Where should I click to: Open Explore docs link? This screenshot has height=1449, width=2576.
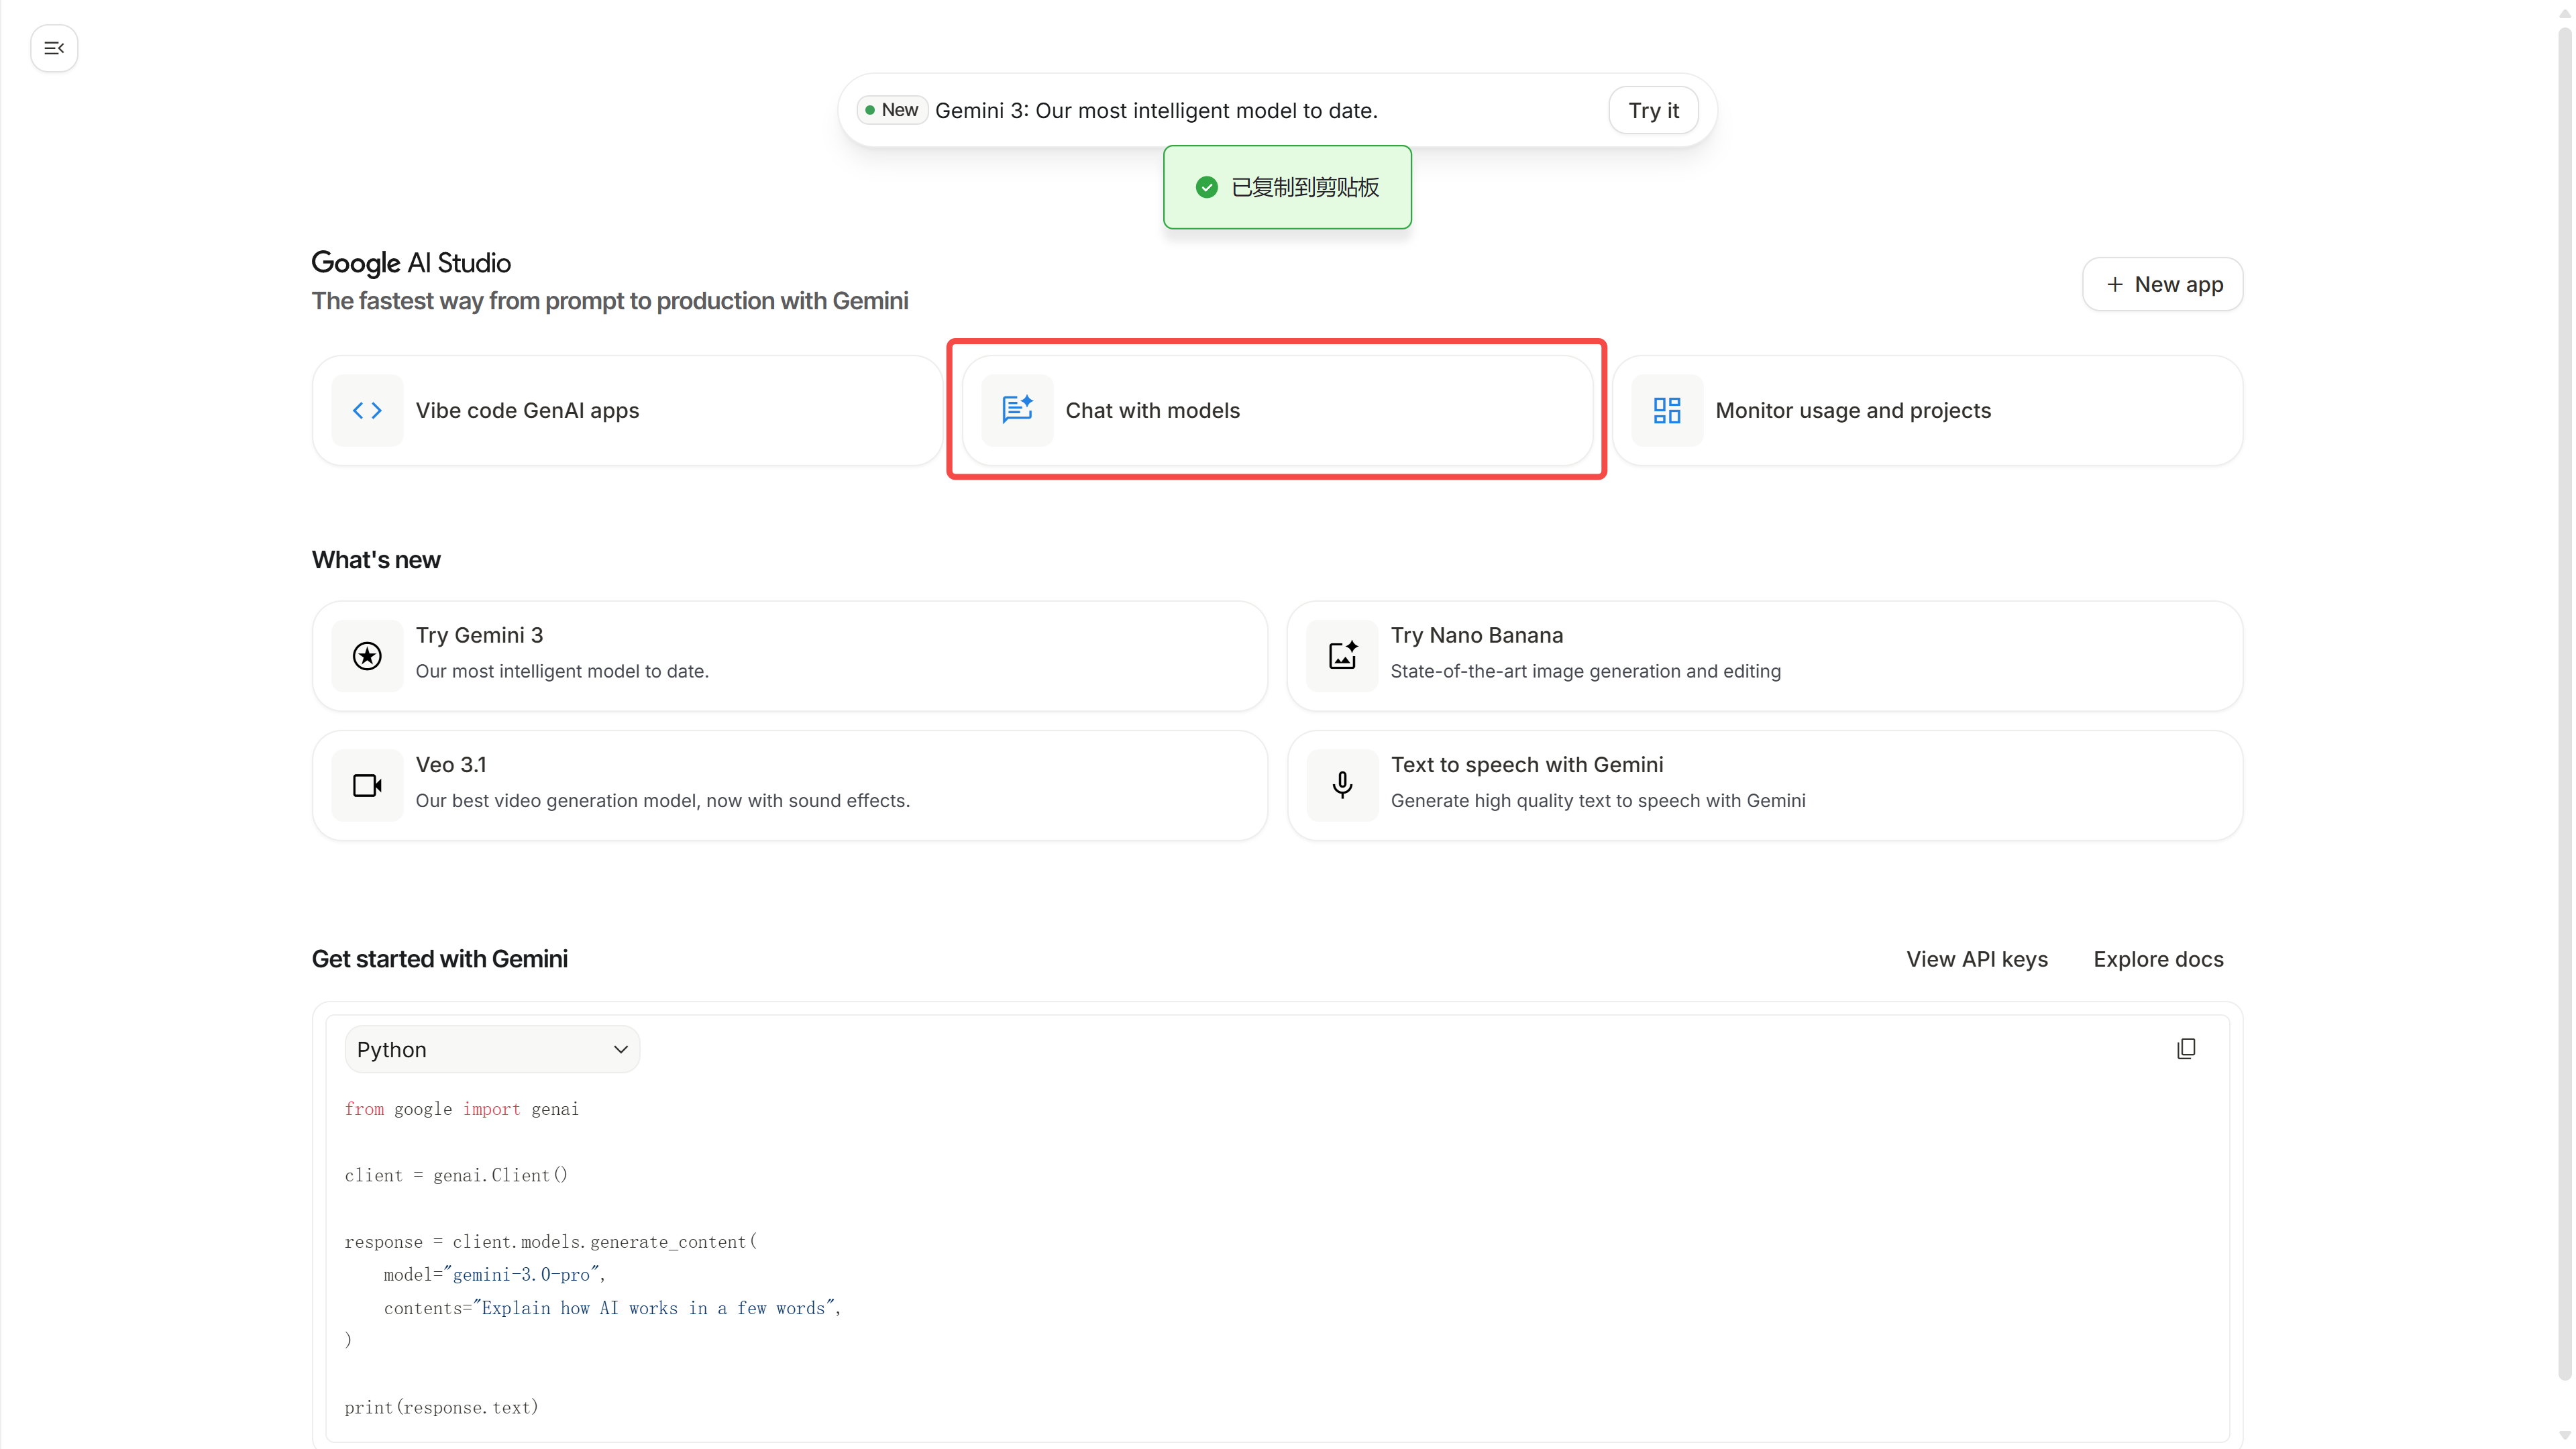pos(2158,959)
